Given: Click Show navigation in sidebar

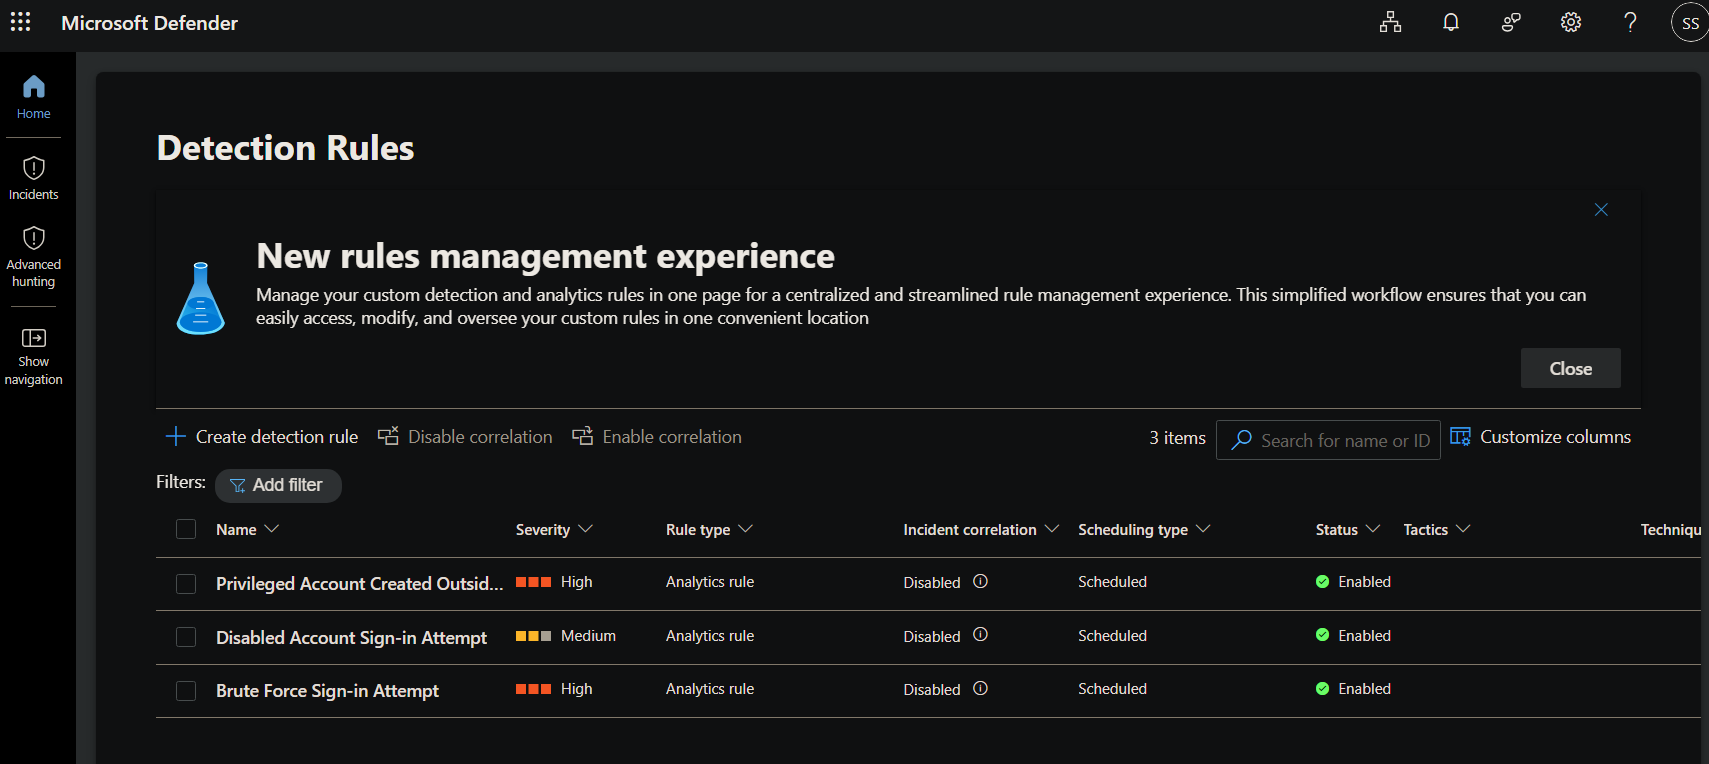Looking at the screenshot, I should [33, 356].
